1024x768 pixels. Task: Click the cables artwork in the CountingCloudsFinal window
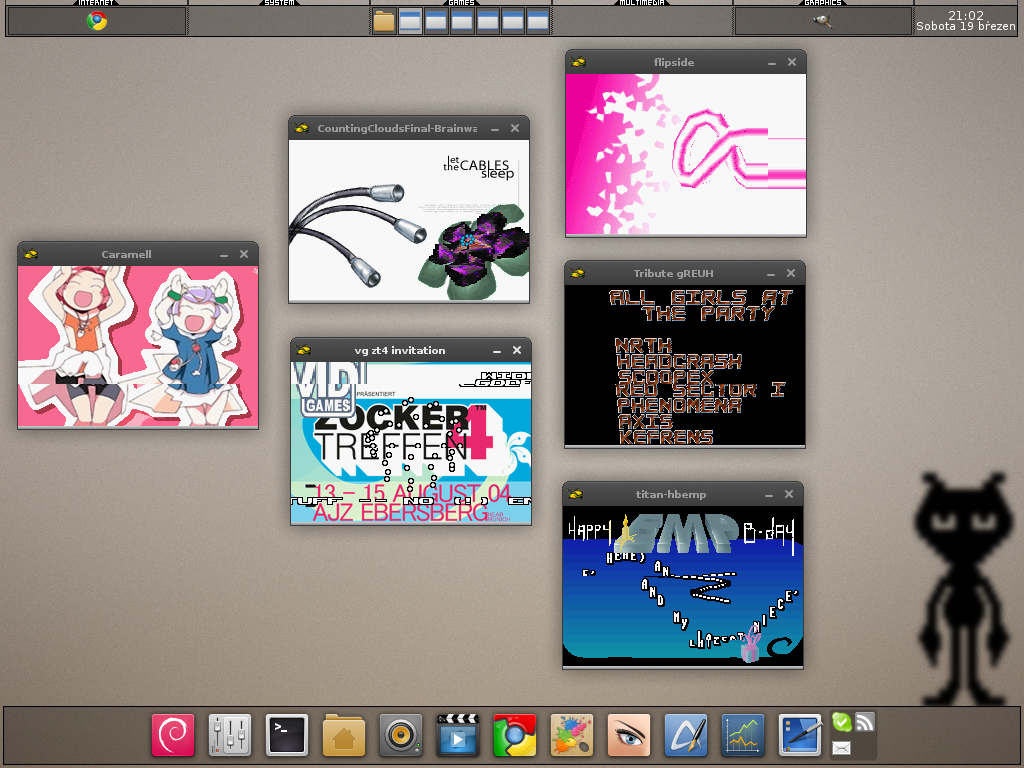(409, 220)
